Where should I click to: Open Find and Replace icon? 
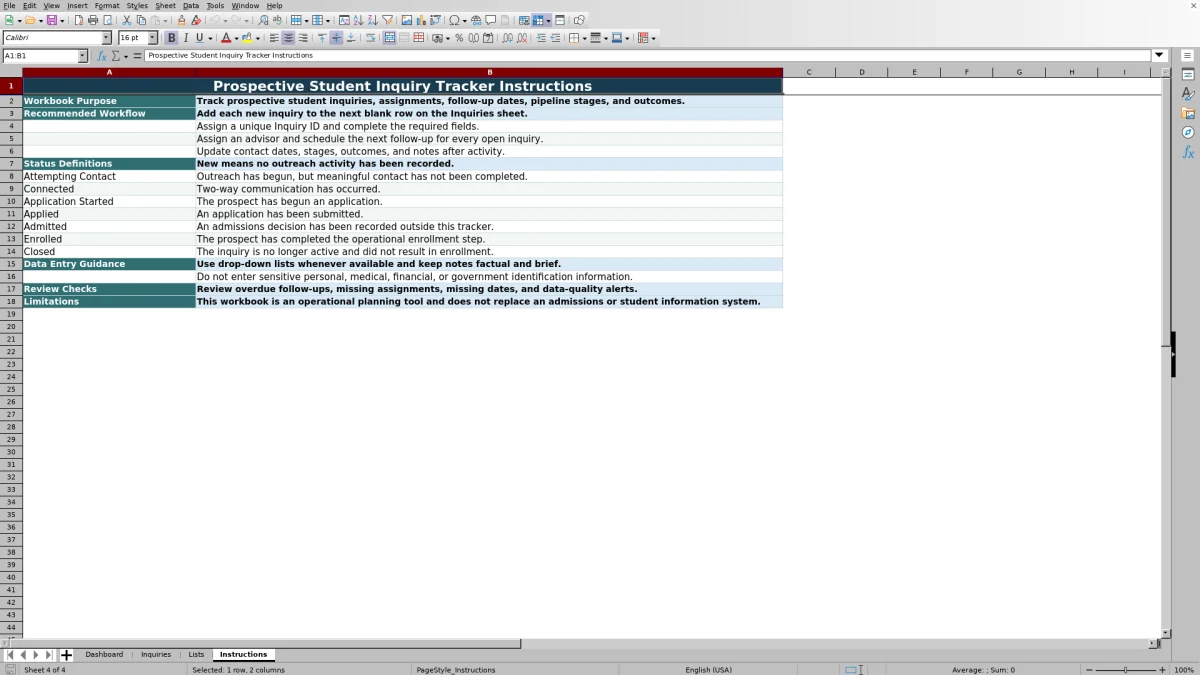click(263, 20)
